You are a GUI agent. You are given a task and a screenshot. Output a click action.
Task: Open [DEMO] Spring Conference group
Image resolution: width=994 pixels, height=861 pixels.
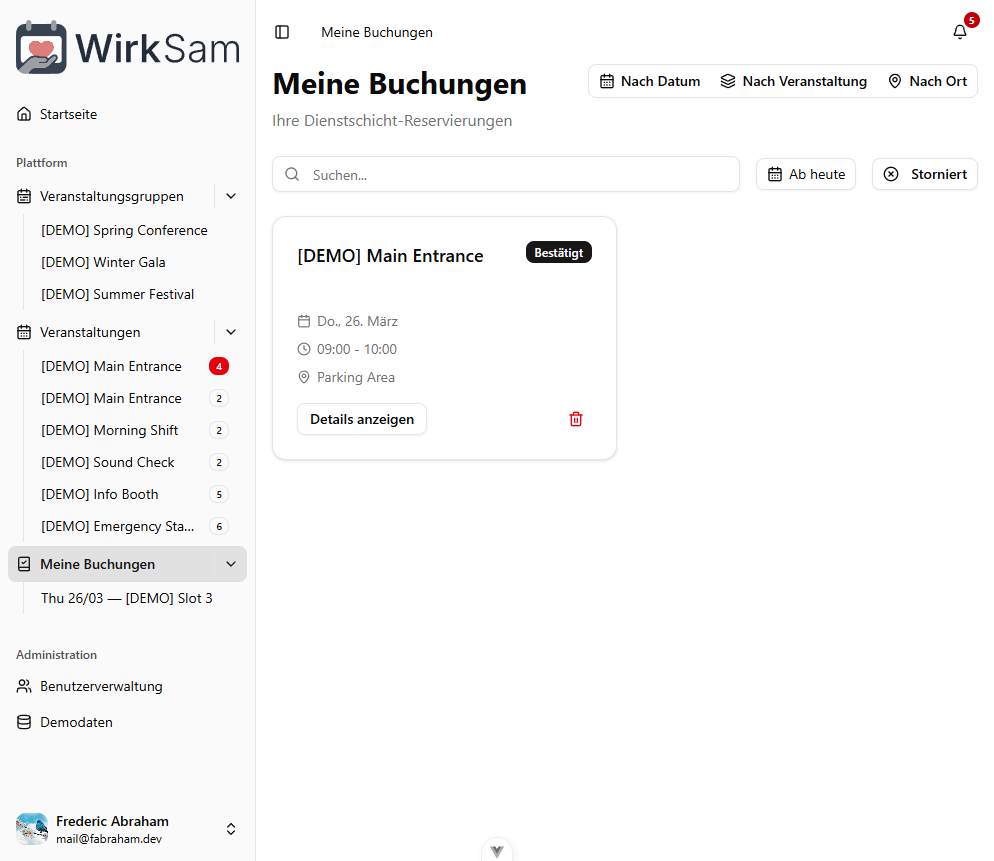(x=124, y=230)
